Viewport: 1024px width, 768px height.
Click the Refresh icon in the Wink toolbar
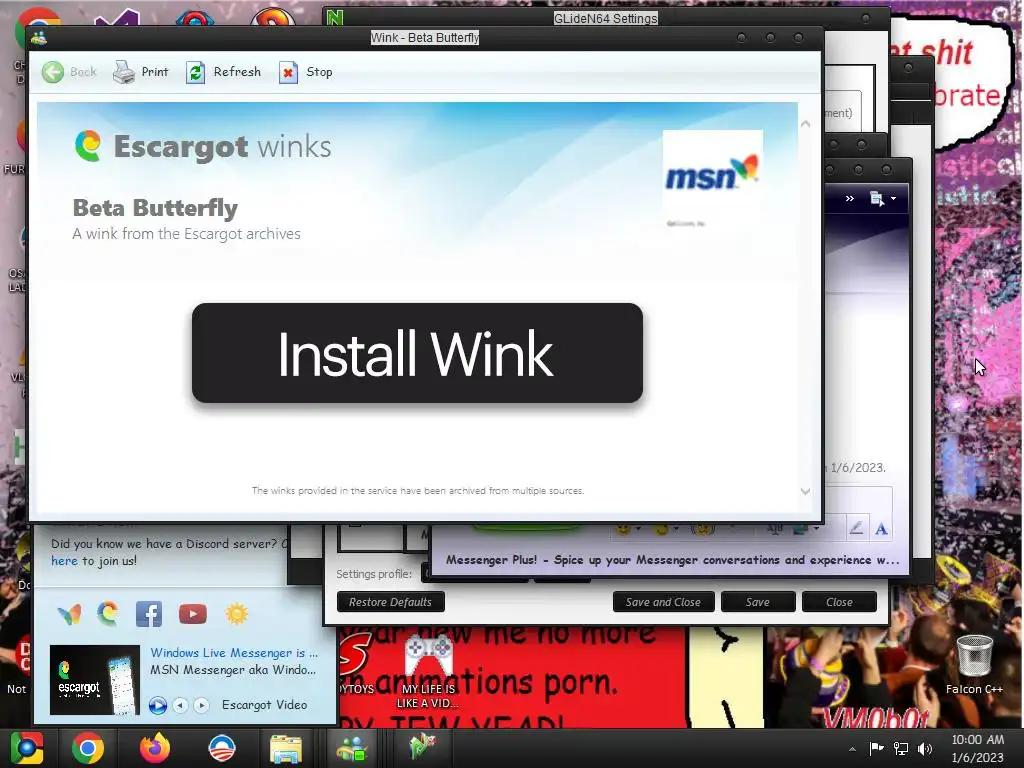[x=195, y=72]
